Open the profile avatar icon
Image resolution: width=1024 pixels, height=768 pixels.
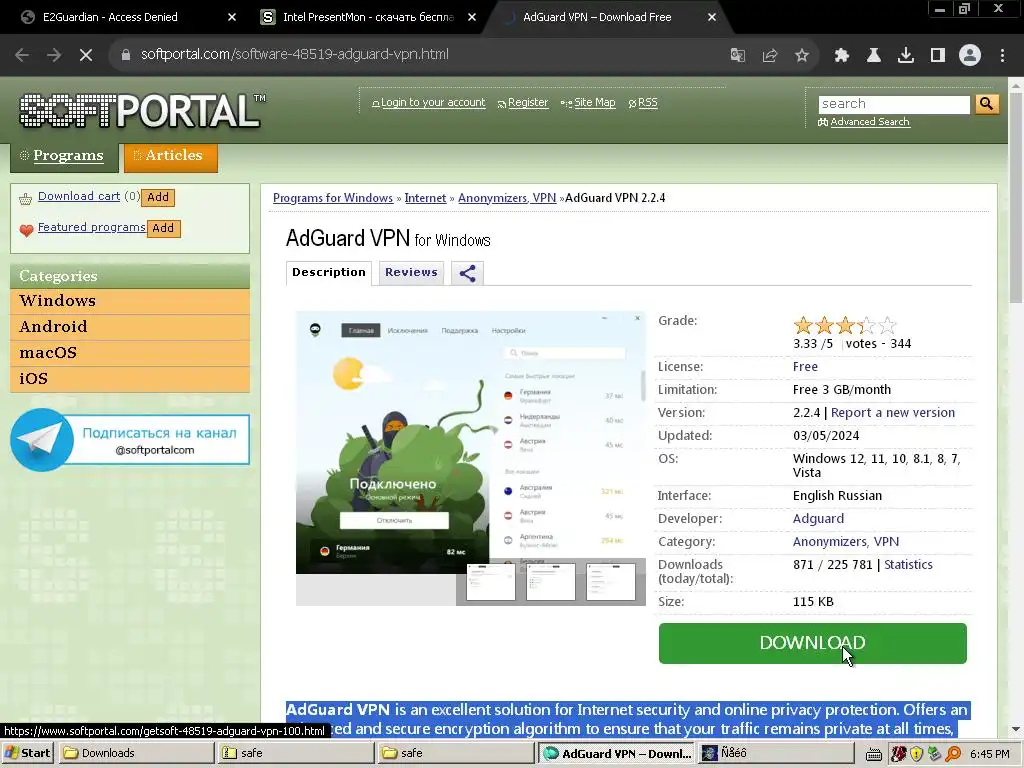tap(970, 55)
